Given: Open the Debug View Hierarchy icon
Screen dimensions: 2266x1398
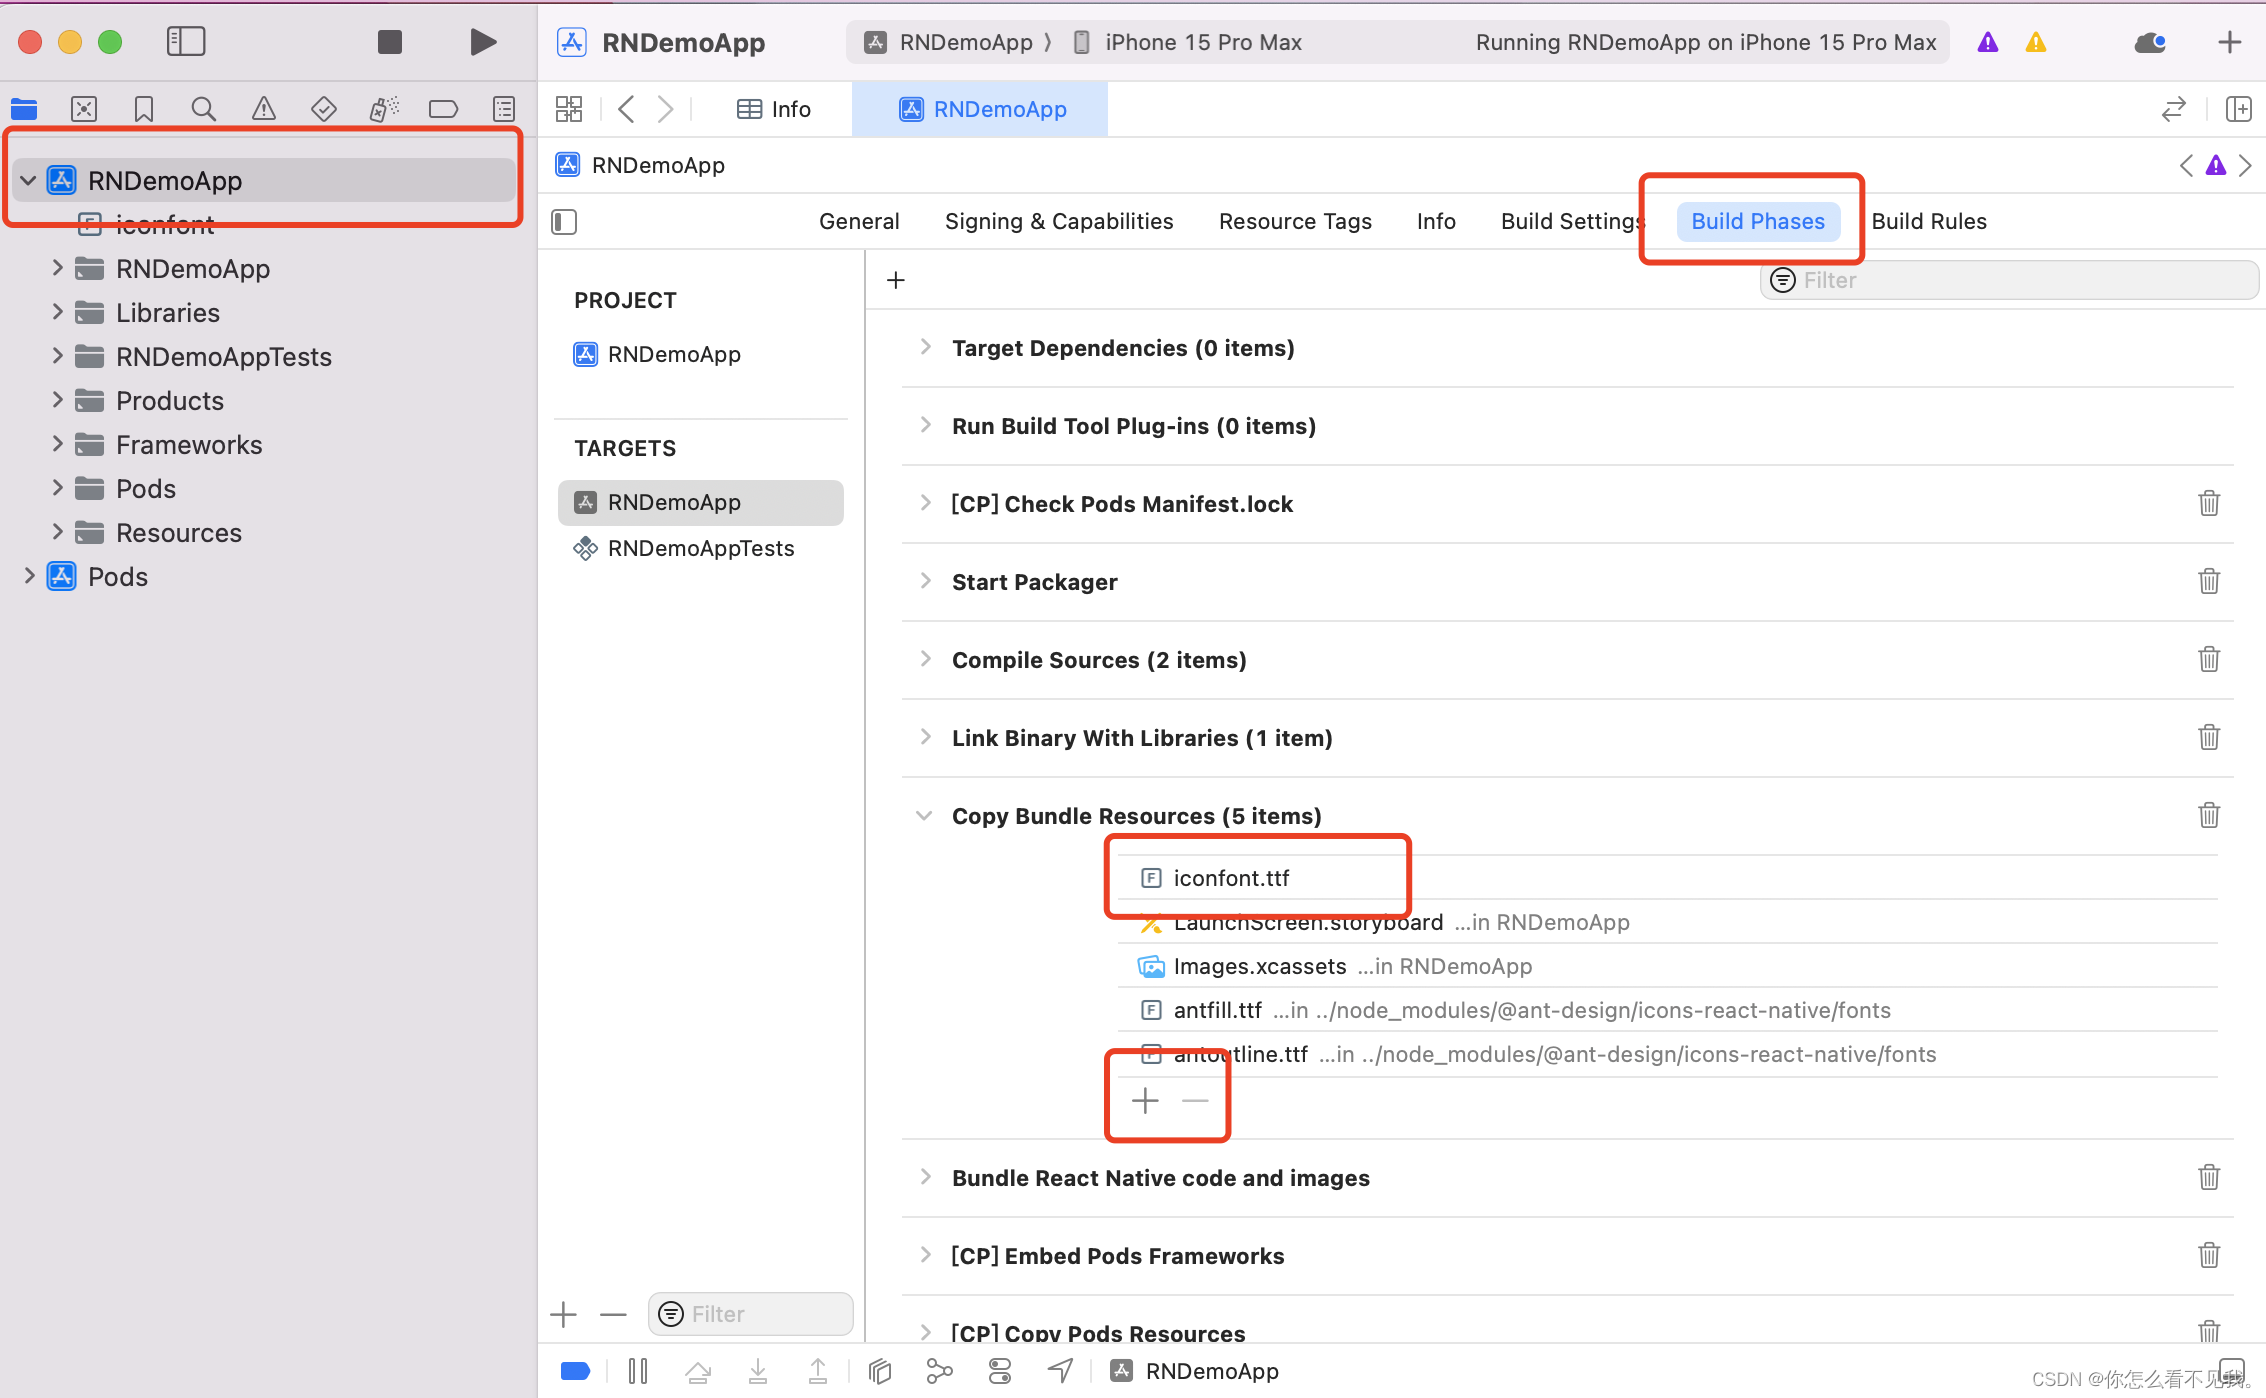Looking at the screenshot, I should pos(880,1371).
